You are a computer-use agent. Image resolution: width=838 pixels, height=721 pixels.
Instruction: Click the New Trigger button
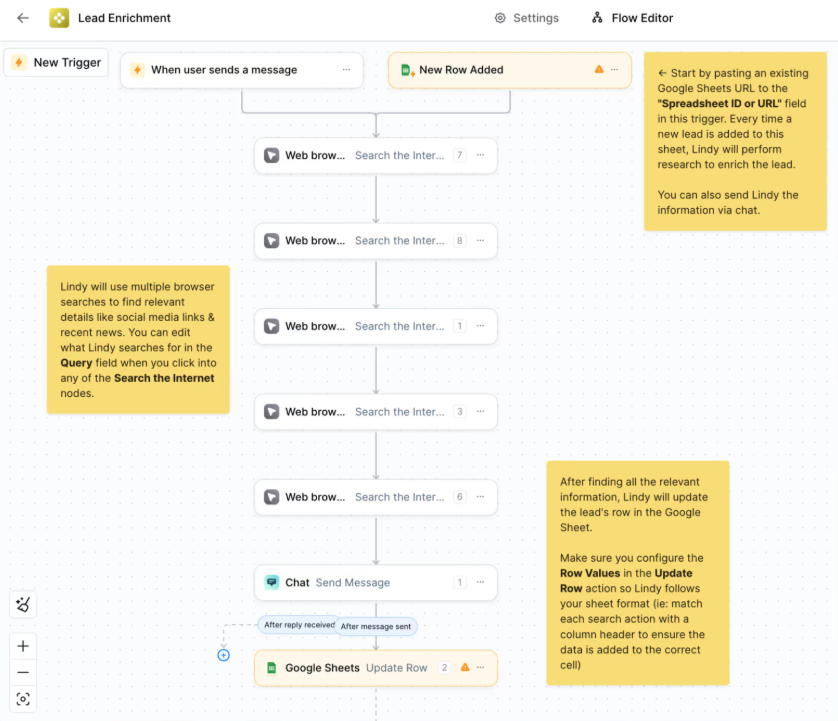56,62
